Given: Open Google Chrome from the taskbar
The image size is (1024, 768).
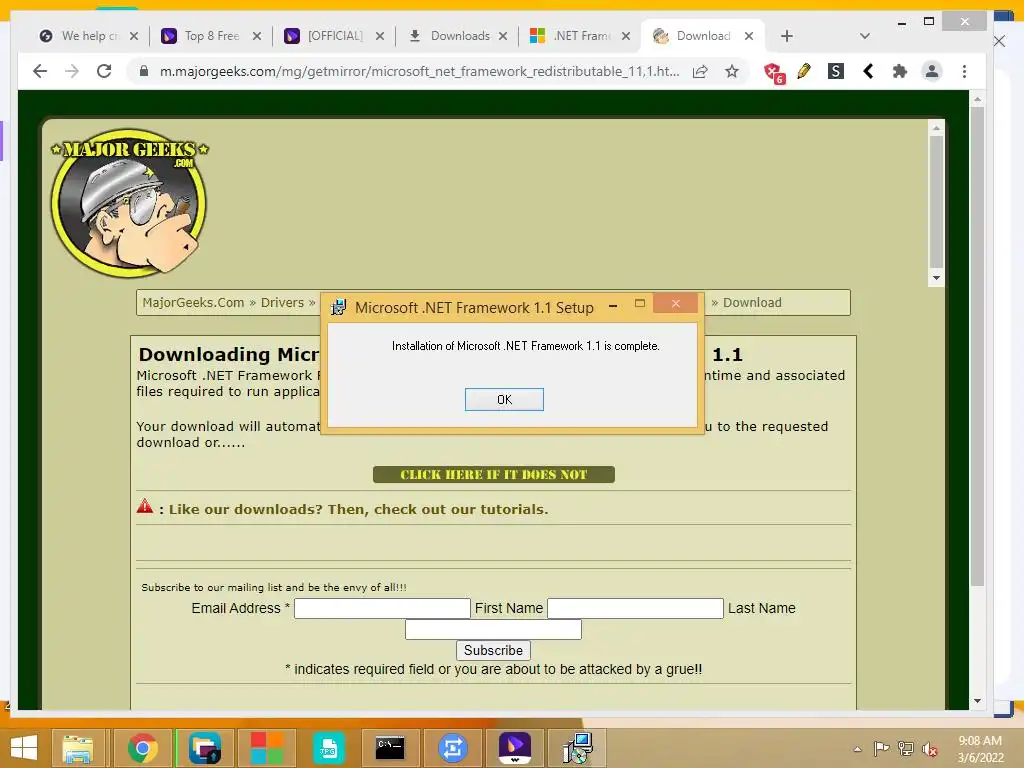Looking at the screenshot, I should click(142, 748).
